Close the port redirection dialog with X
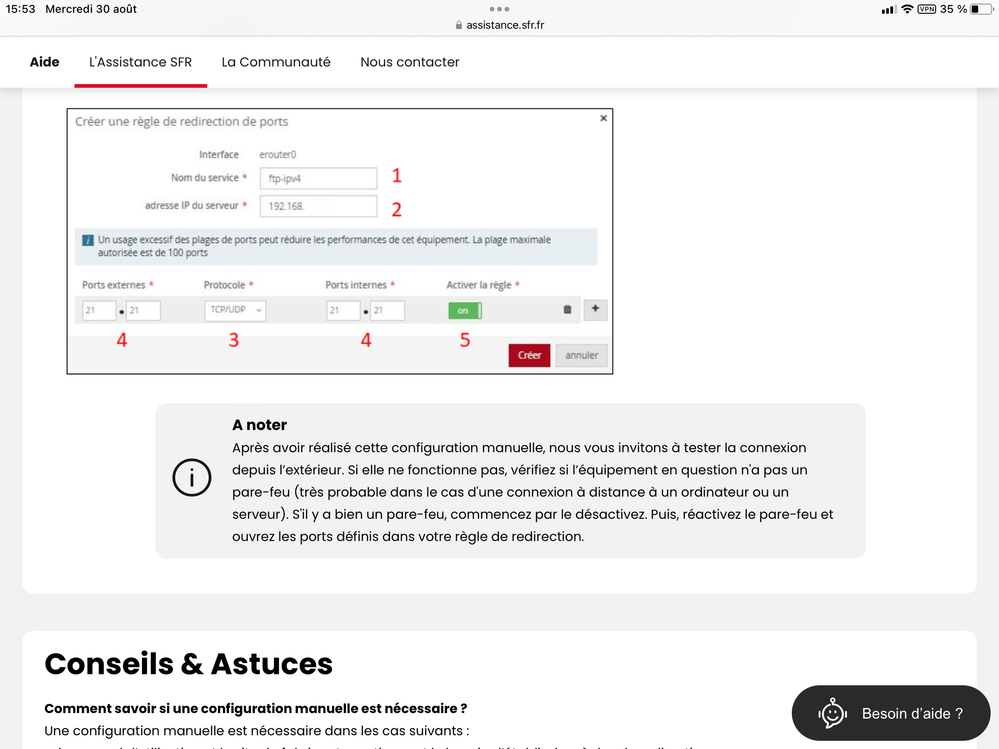The height and width of the screenshot is (749, 999). pyautogui.click(x=603, y=118)
